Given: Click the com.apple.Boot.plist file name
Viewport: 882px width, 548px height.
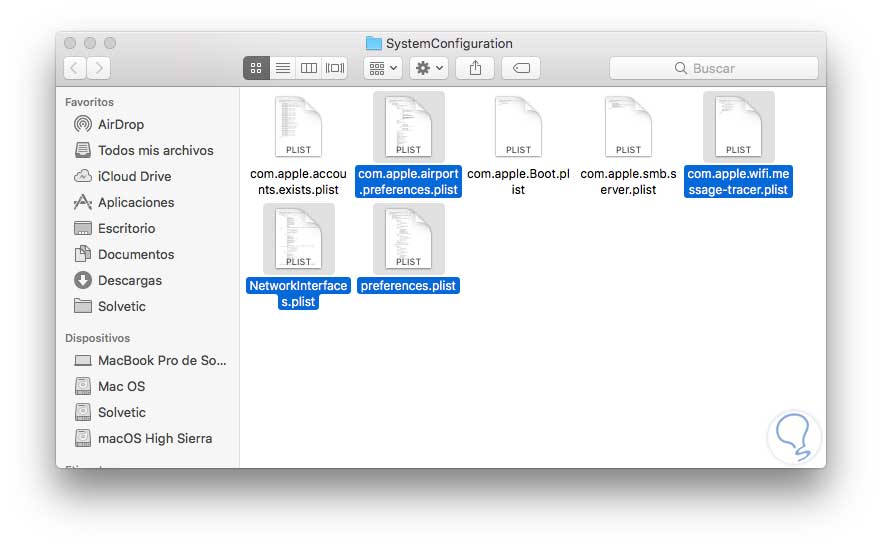Looking at the screenshot, I should point(518,182).
